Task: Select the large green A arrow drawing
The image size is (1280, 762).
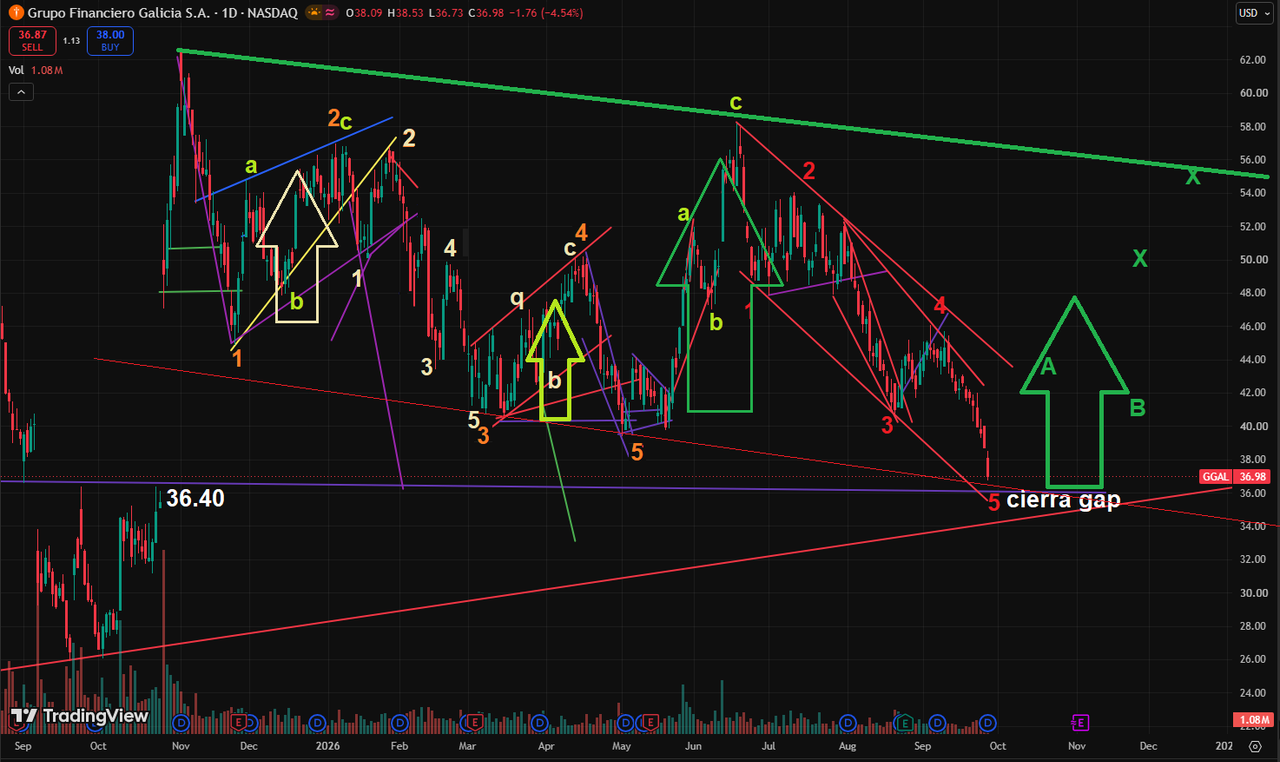Action: click(1074, 392)
